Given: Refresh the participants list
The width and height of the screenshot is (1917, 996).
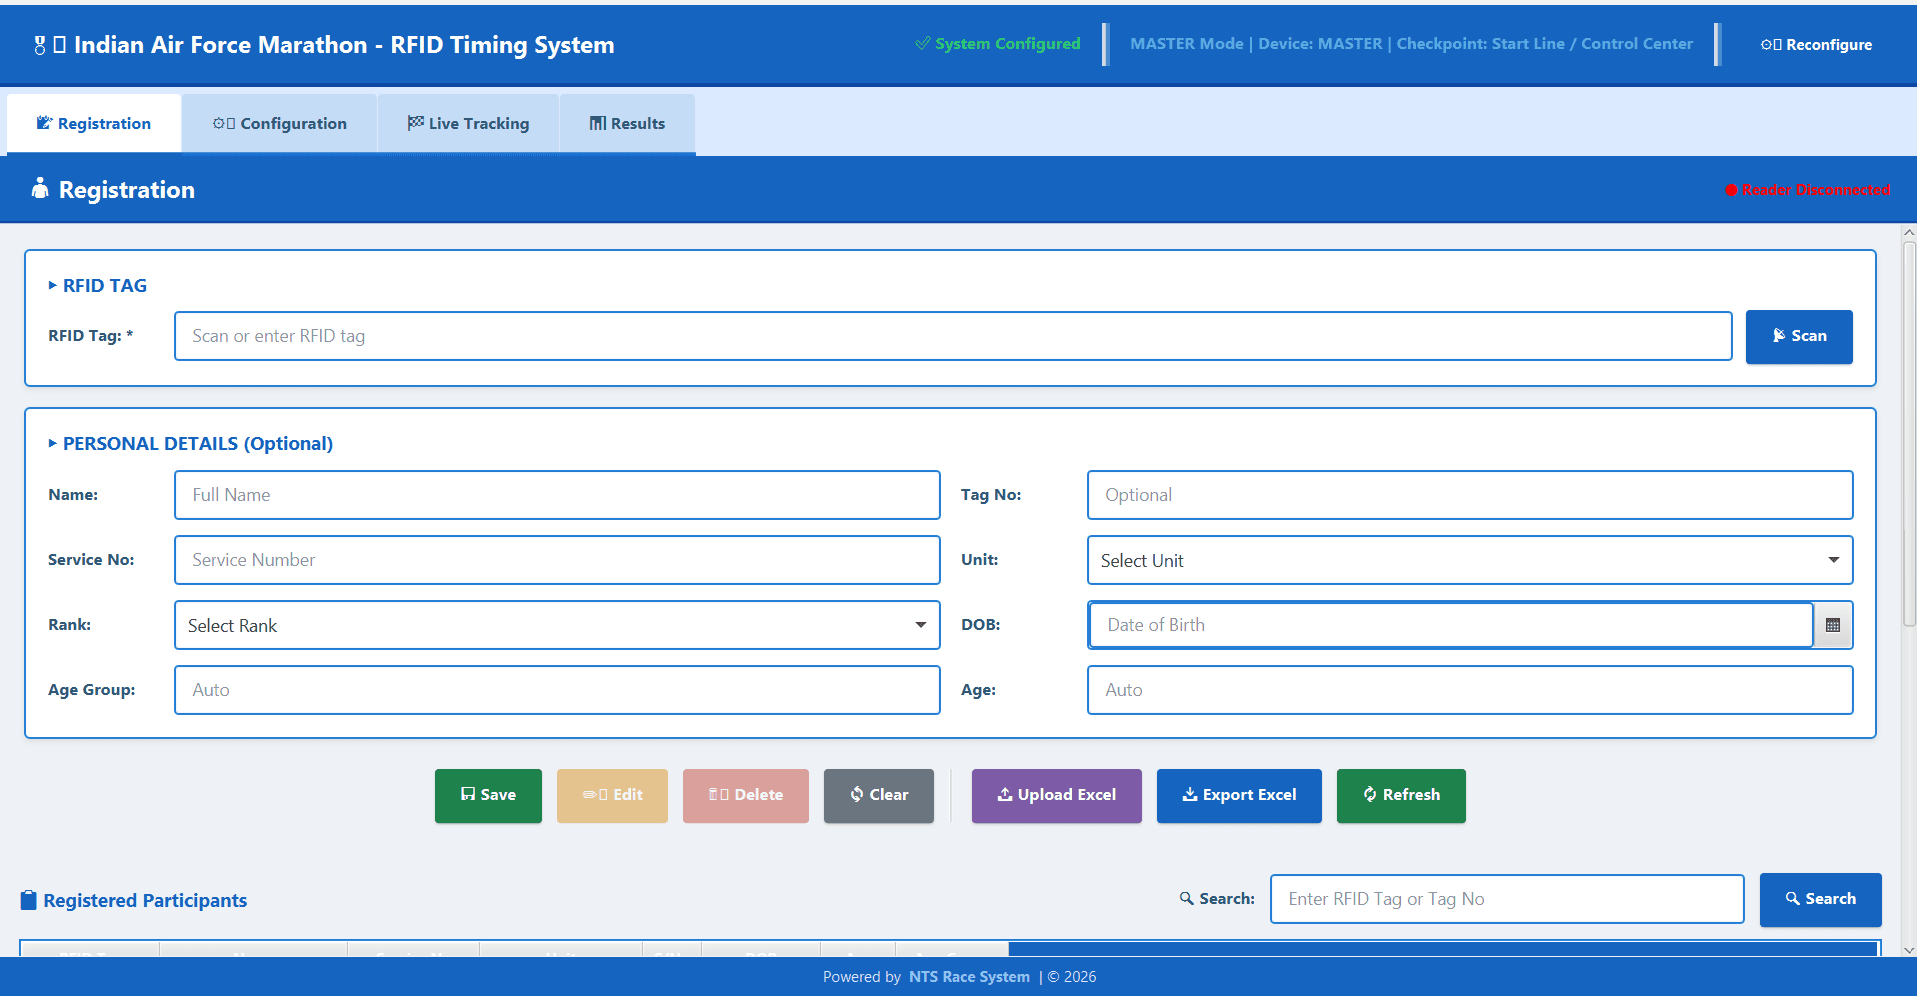Looking at the screenshot, I should (1401, 795).
